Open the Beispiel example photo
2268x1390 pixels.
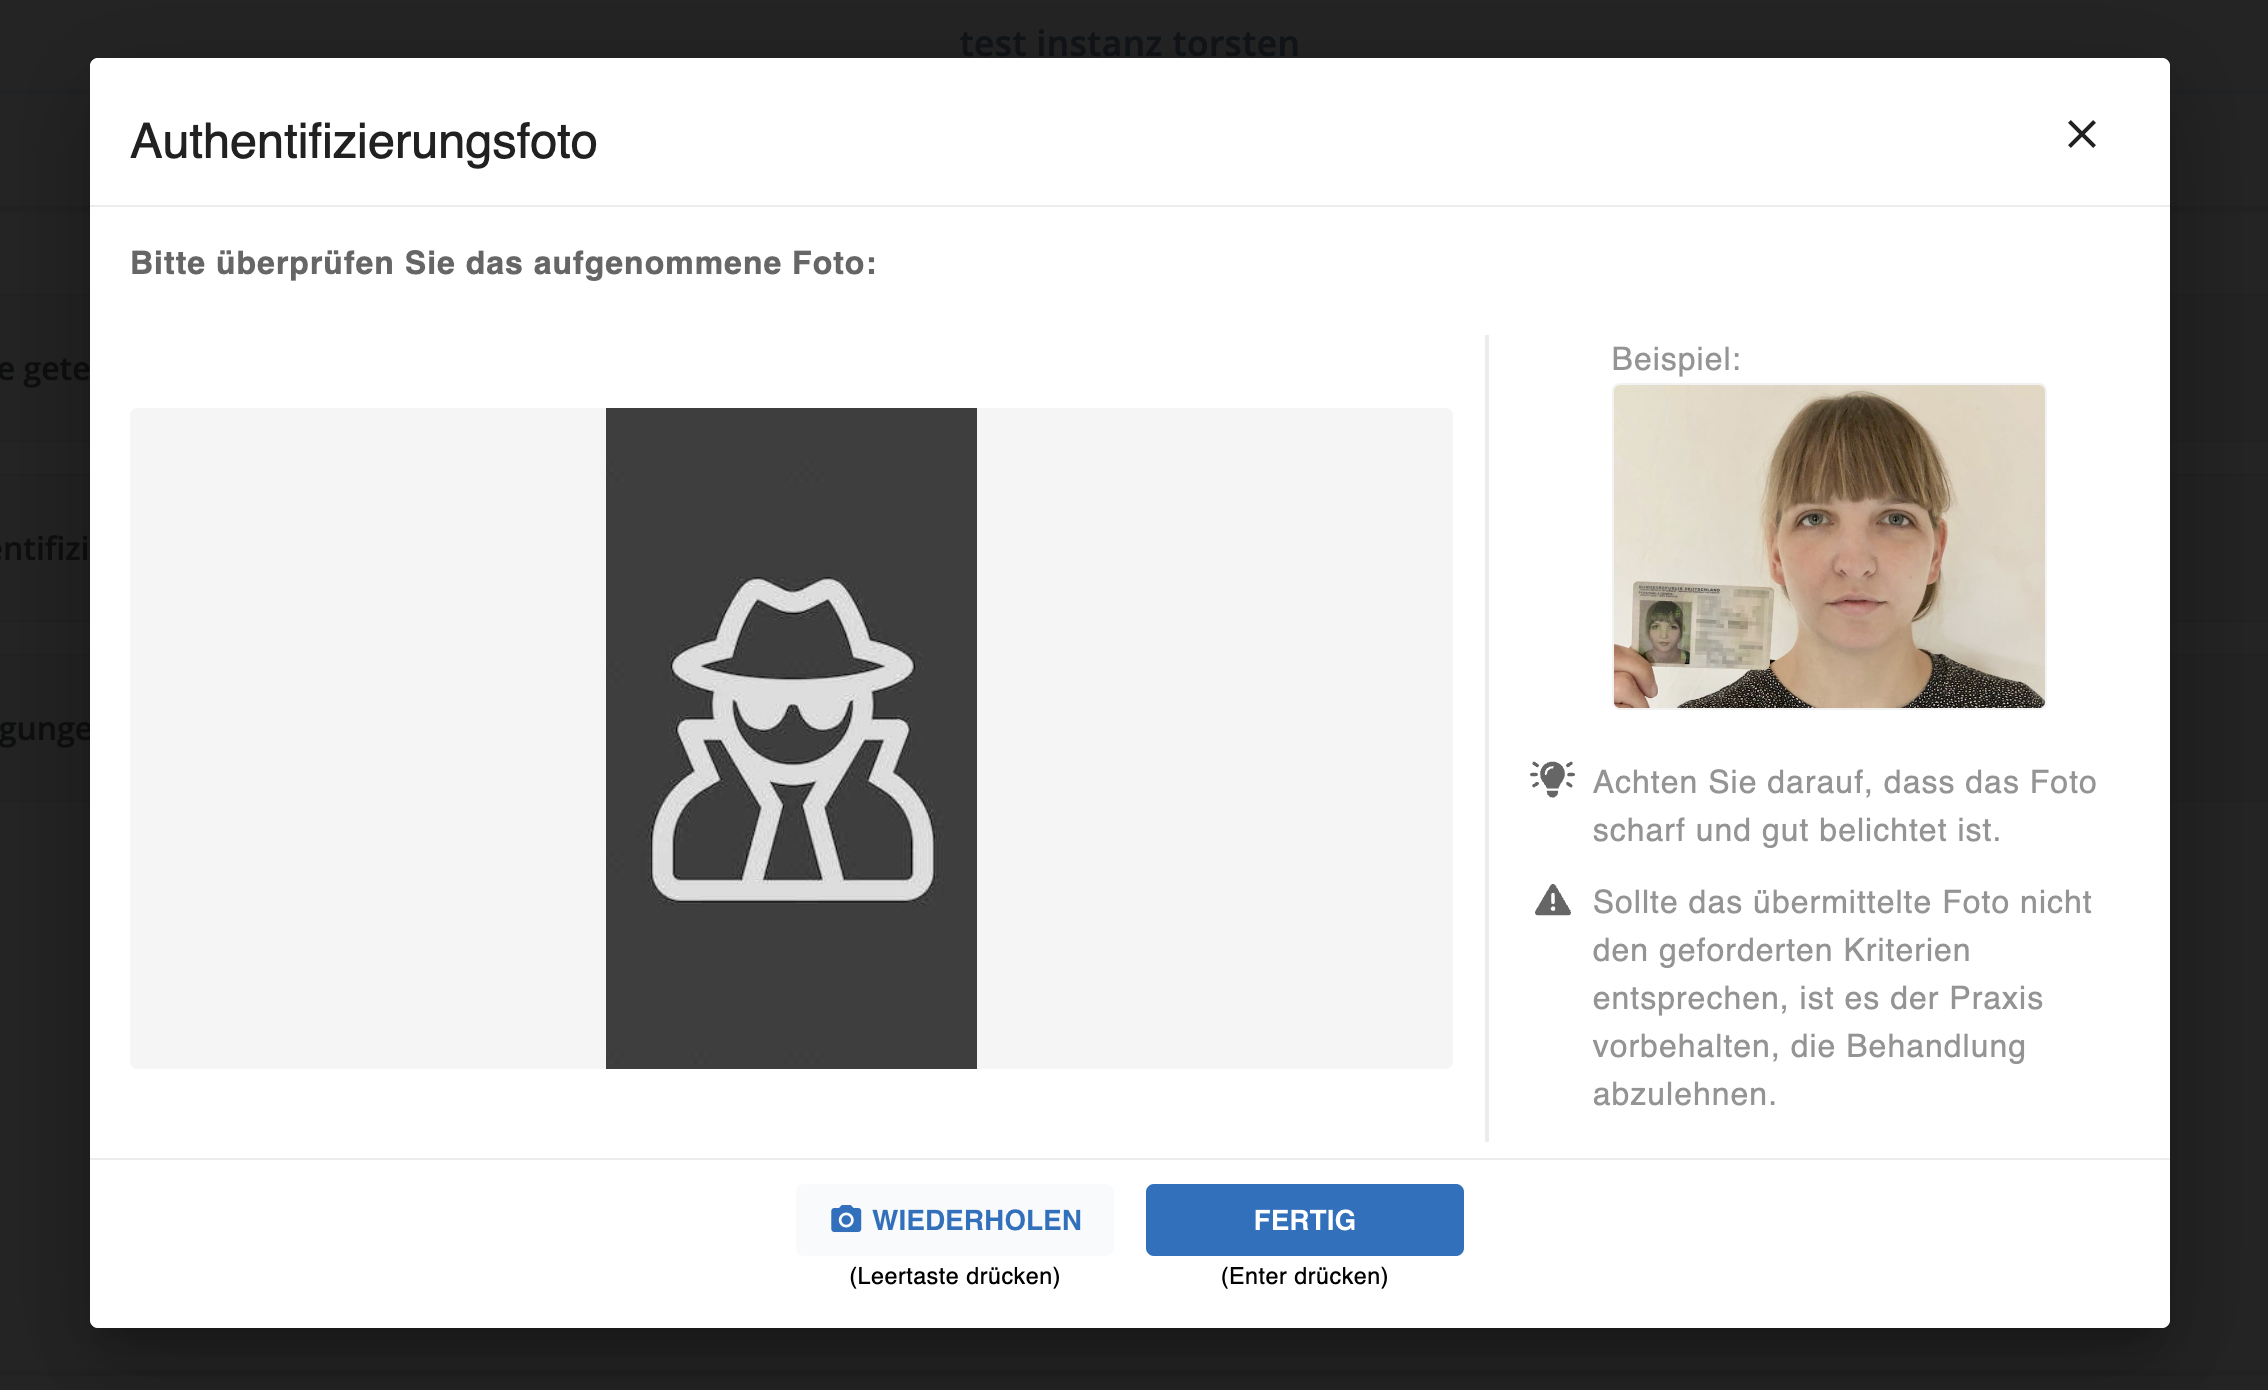(x=1829, y=546)
